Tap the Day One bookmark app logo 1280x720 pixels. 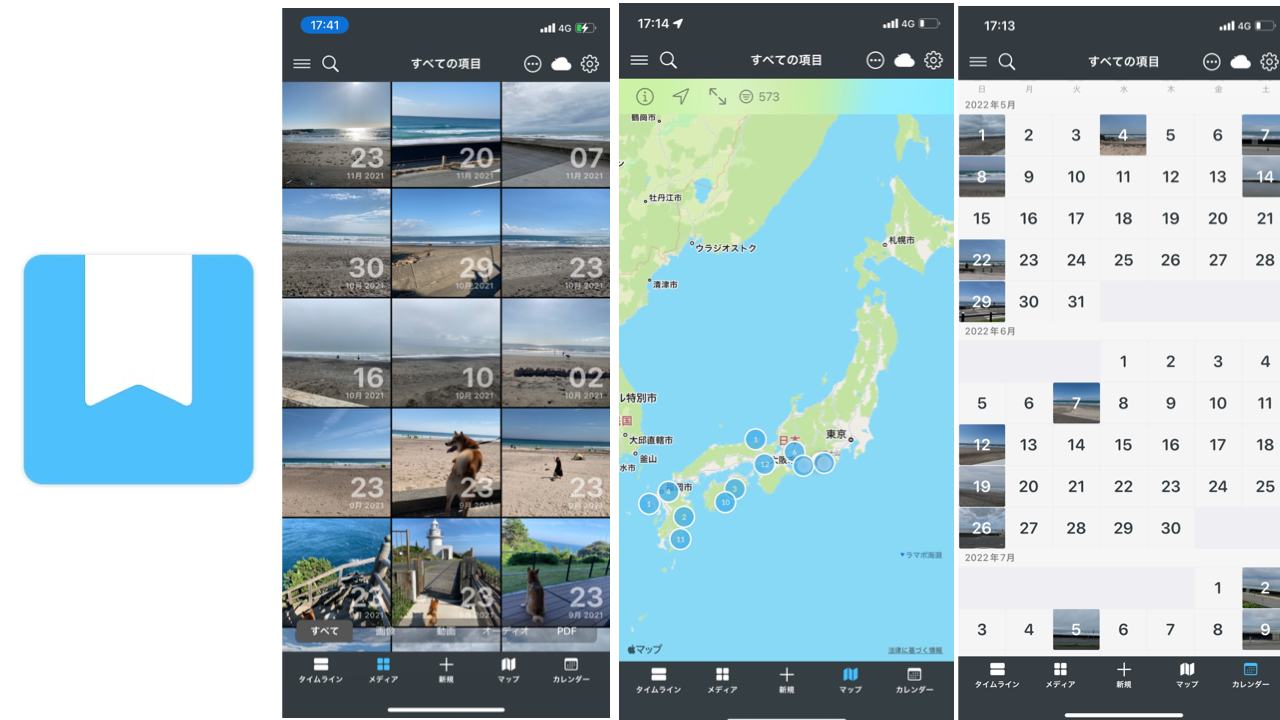[x=138, y=369]
